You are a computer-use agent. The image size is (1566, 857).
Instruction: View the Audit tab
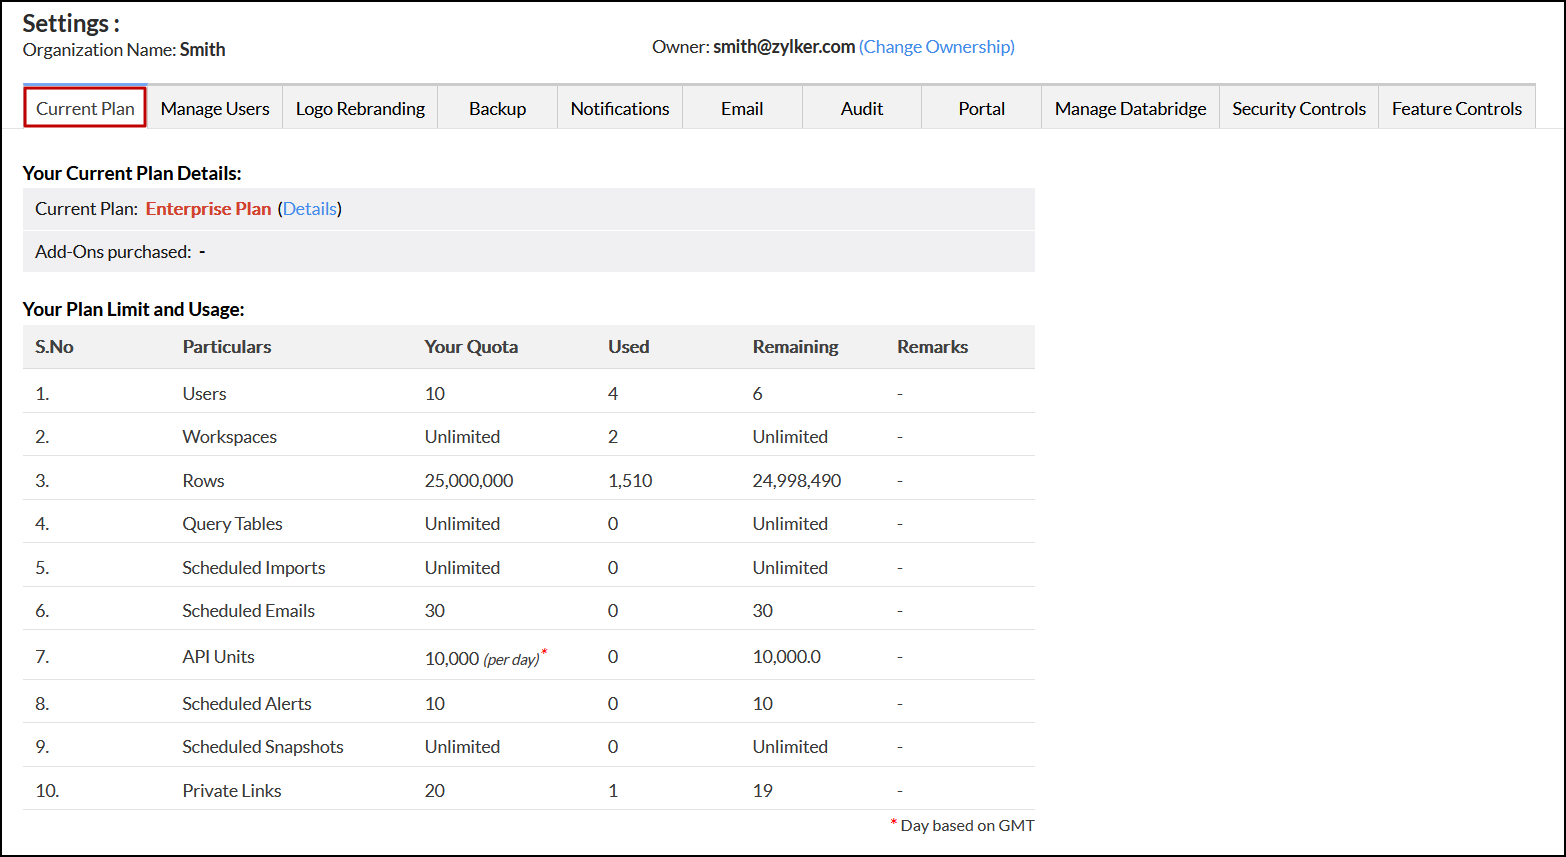(x=862, y=108)
